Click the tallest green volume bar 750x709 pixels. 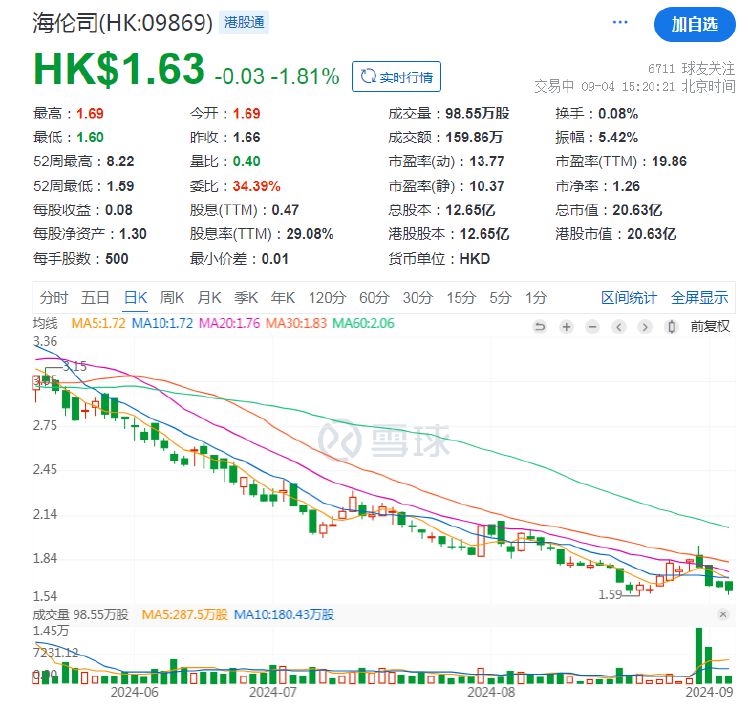pos(698,655)
